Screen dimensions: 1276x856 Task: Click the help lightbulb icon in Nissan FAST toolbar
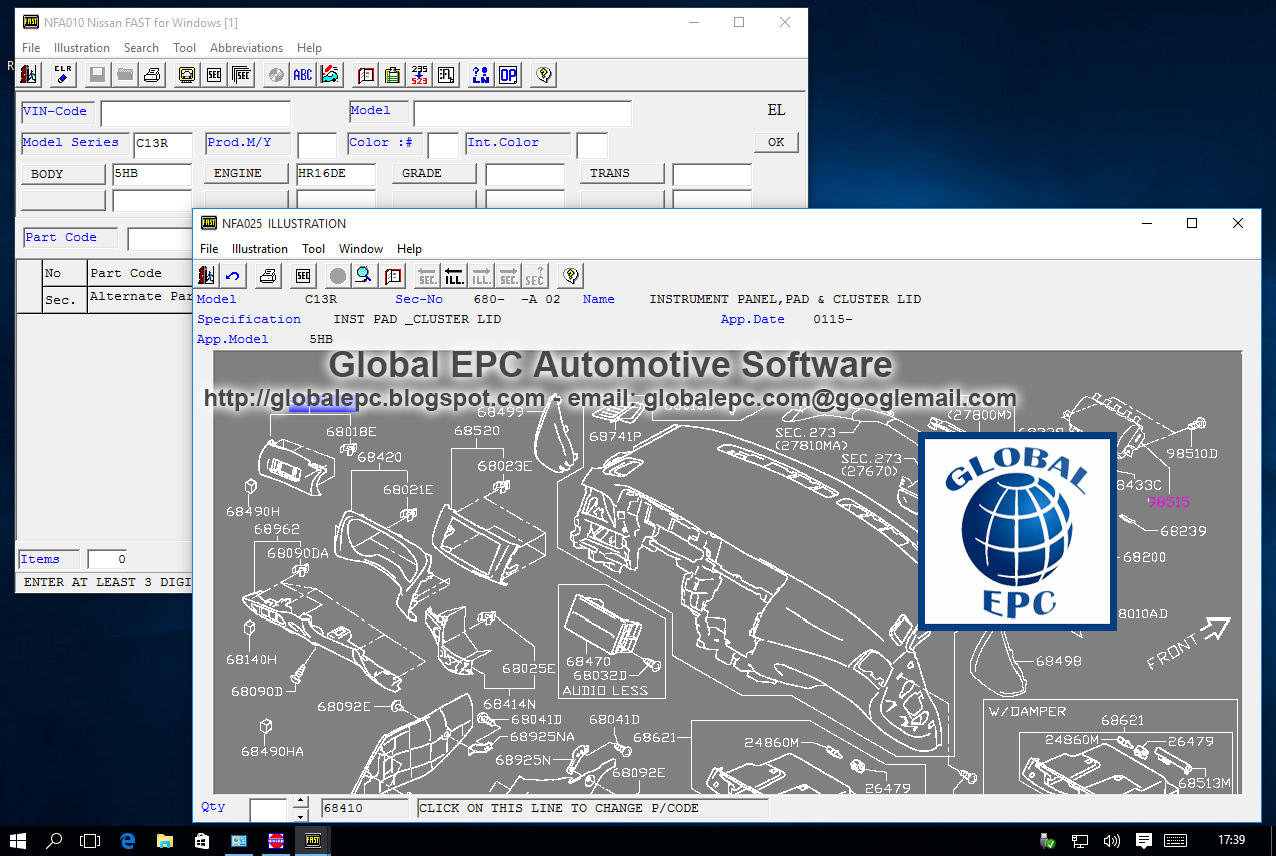tap(543, 74)
